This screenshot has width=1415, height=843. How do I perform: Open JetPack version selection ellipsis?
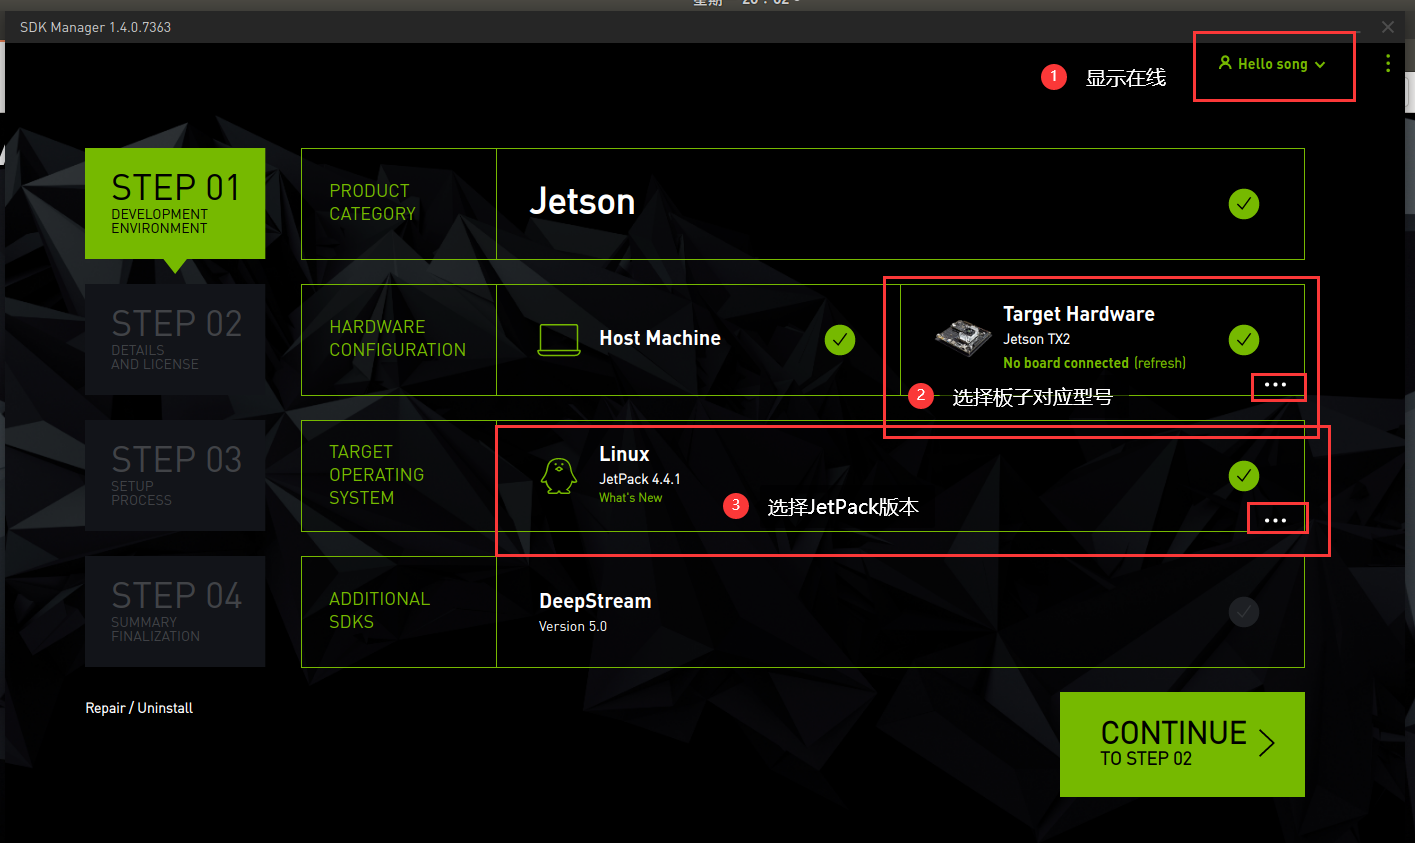click(x=1276, y=520)
